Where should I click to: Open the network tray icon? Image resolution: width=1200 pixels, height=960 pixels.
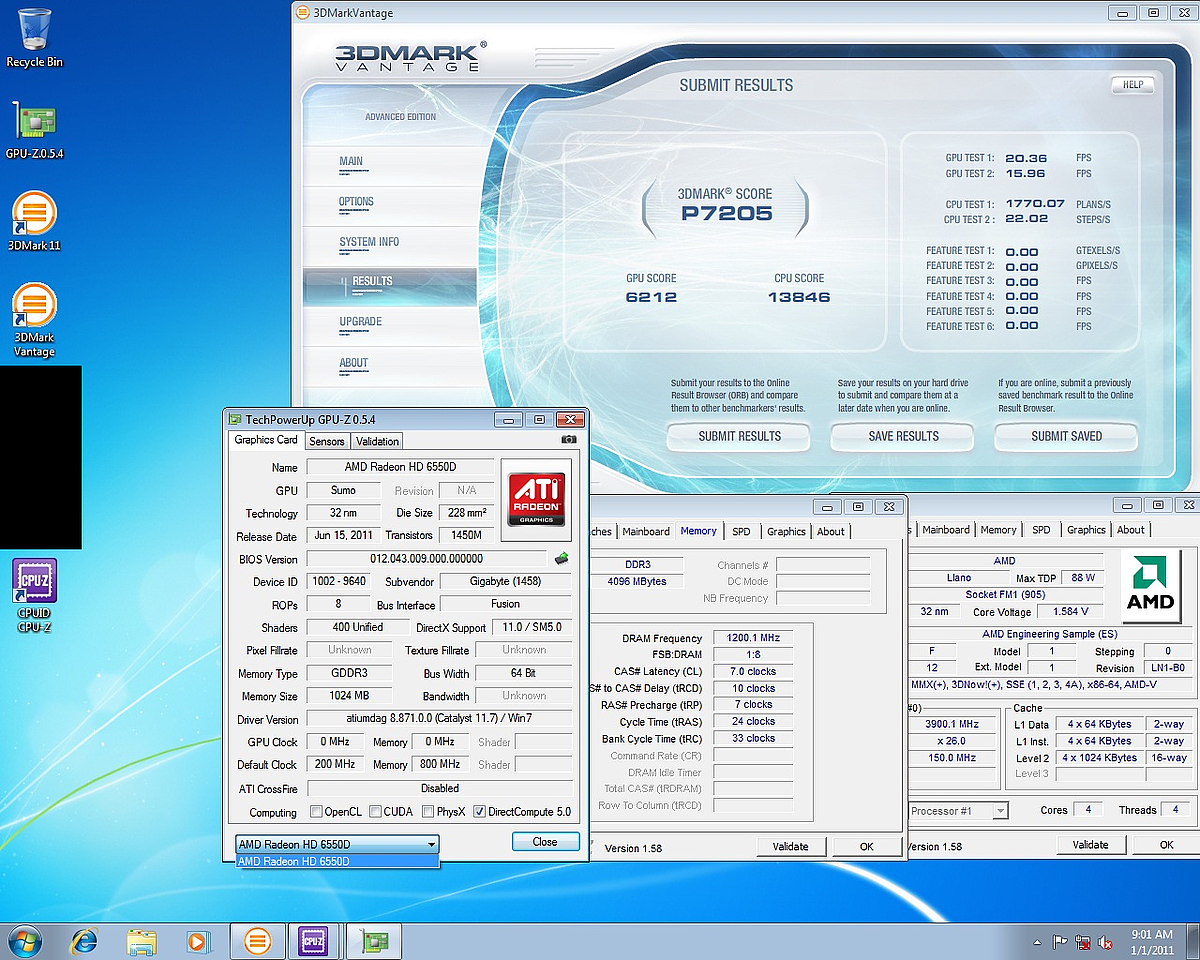coord(1083,942)
